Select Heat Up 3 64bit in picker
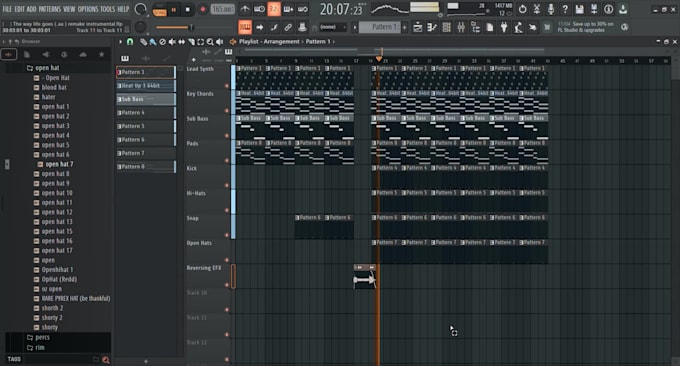680x366 pixels. [x=146, y=85]
